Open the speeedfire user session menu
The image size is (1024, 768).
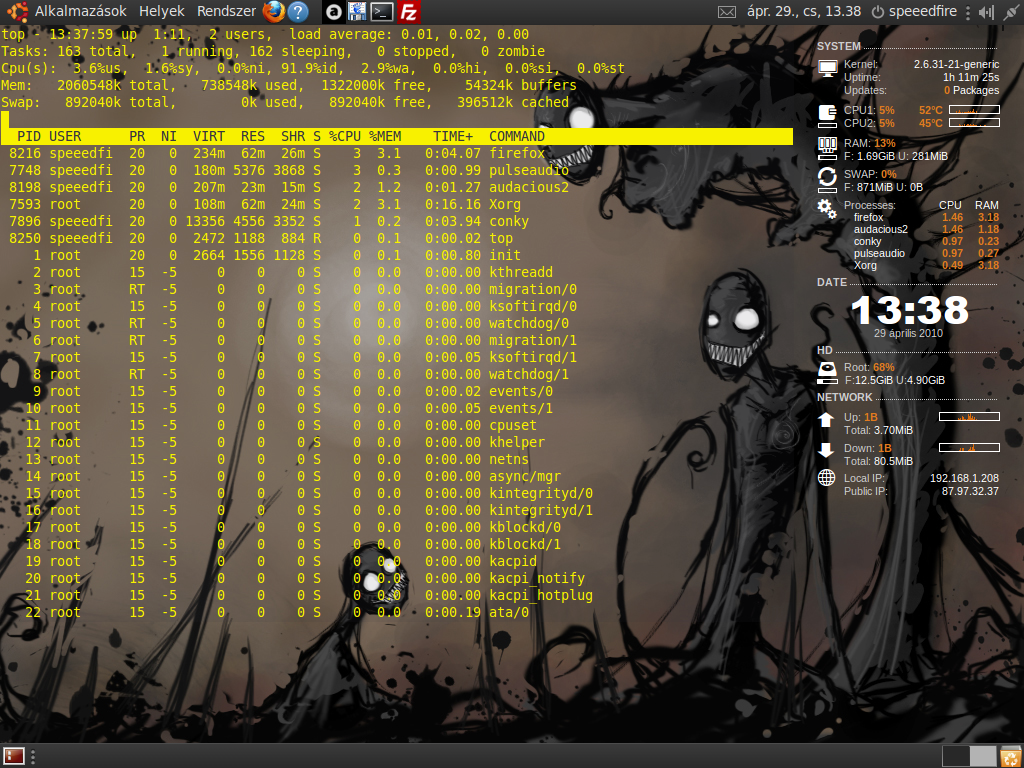914,11
